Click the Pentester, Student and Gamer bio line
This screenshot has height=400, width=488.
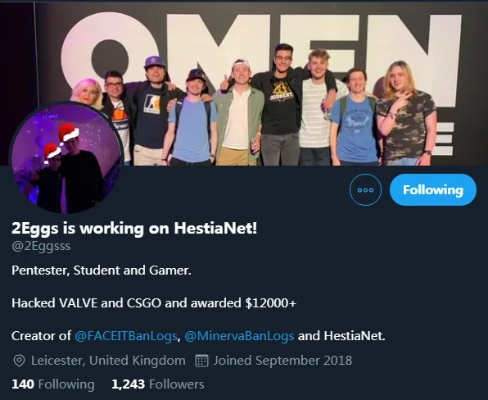(101, 270)
